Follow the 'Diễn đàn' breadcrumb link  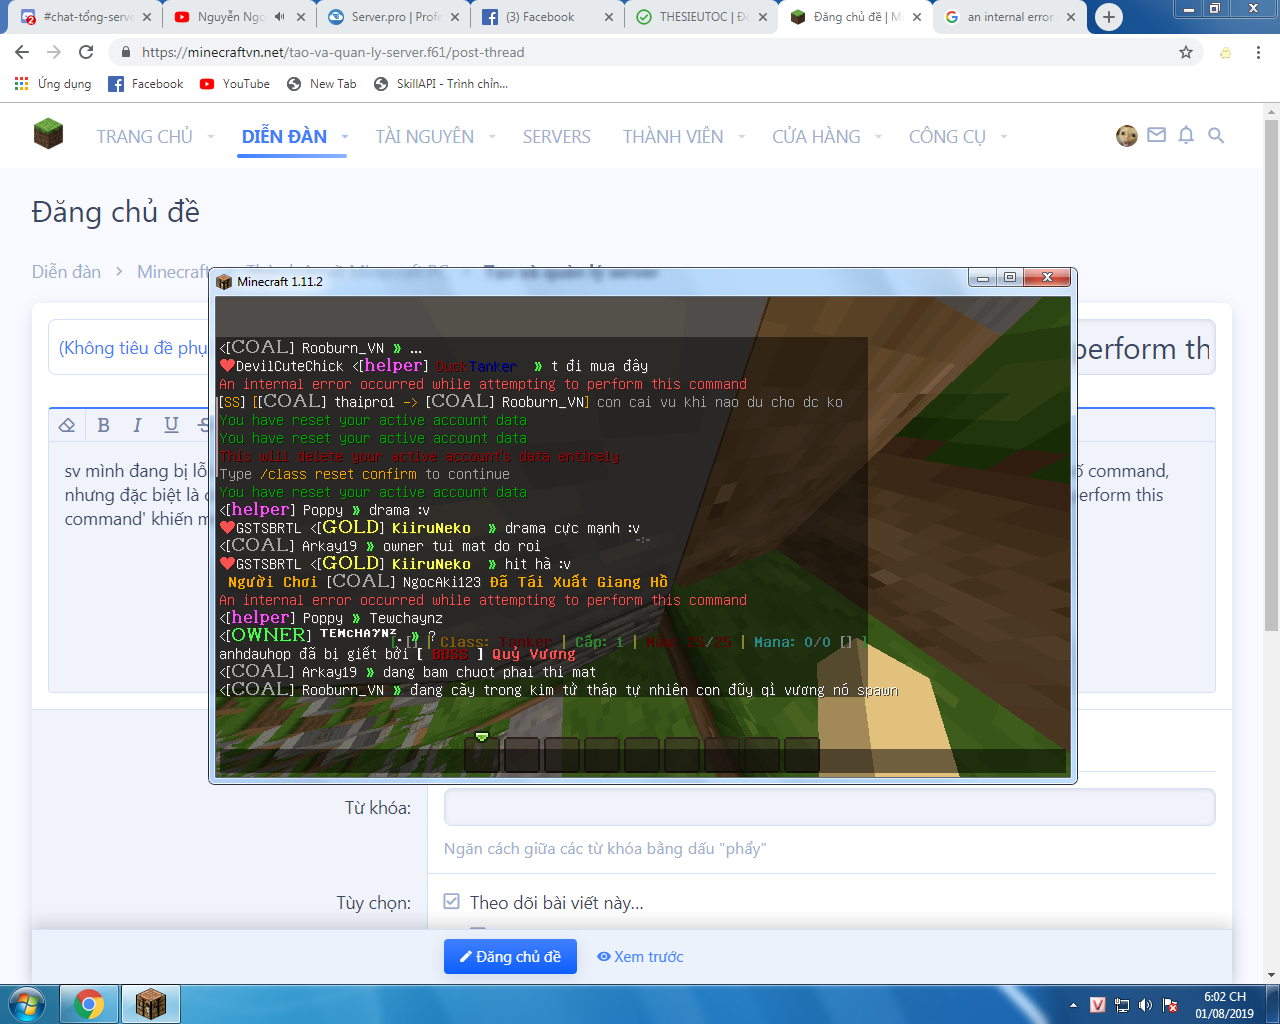coord(66,272)
